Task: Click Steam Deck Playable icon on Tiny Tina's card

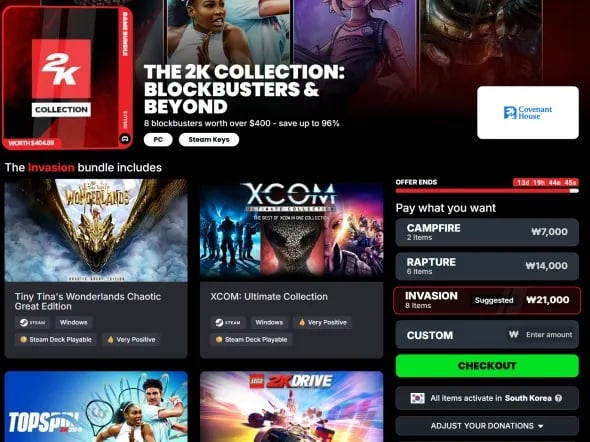Action: (x=23, y=339)
